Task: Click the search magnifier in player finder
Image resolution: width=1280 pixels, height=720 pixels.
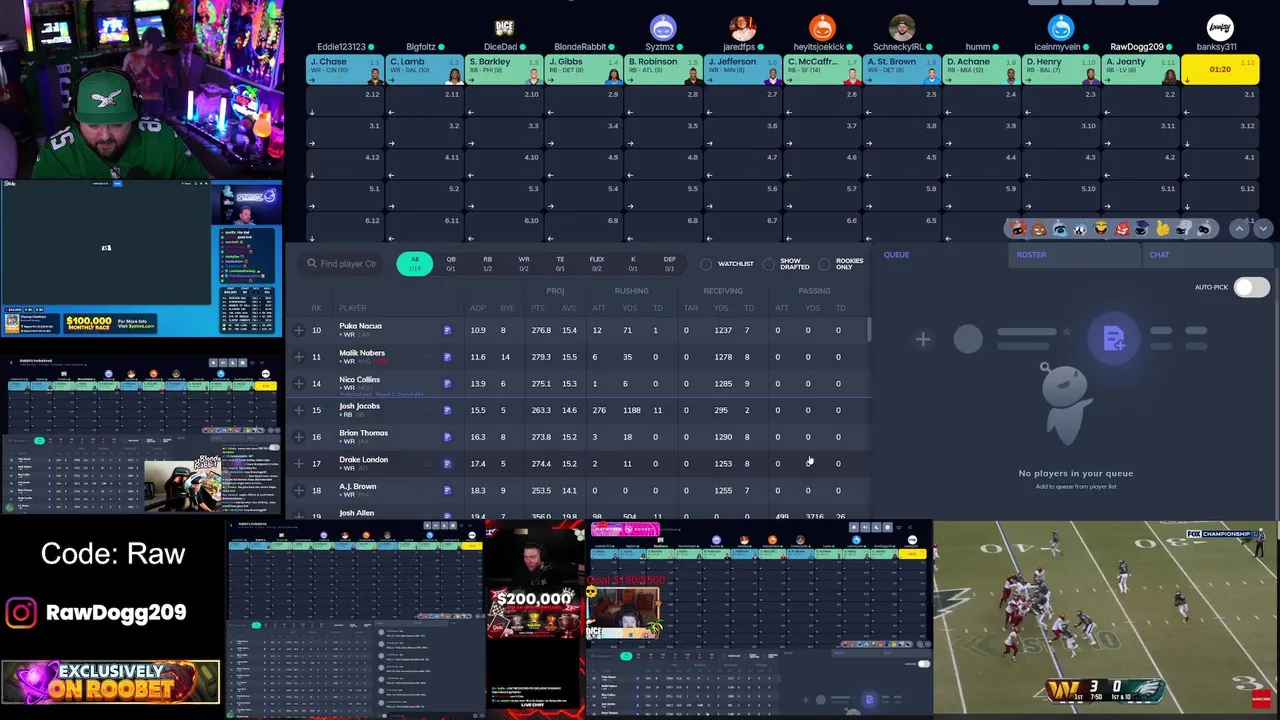Action: (x=312, y=264)
